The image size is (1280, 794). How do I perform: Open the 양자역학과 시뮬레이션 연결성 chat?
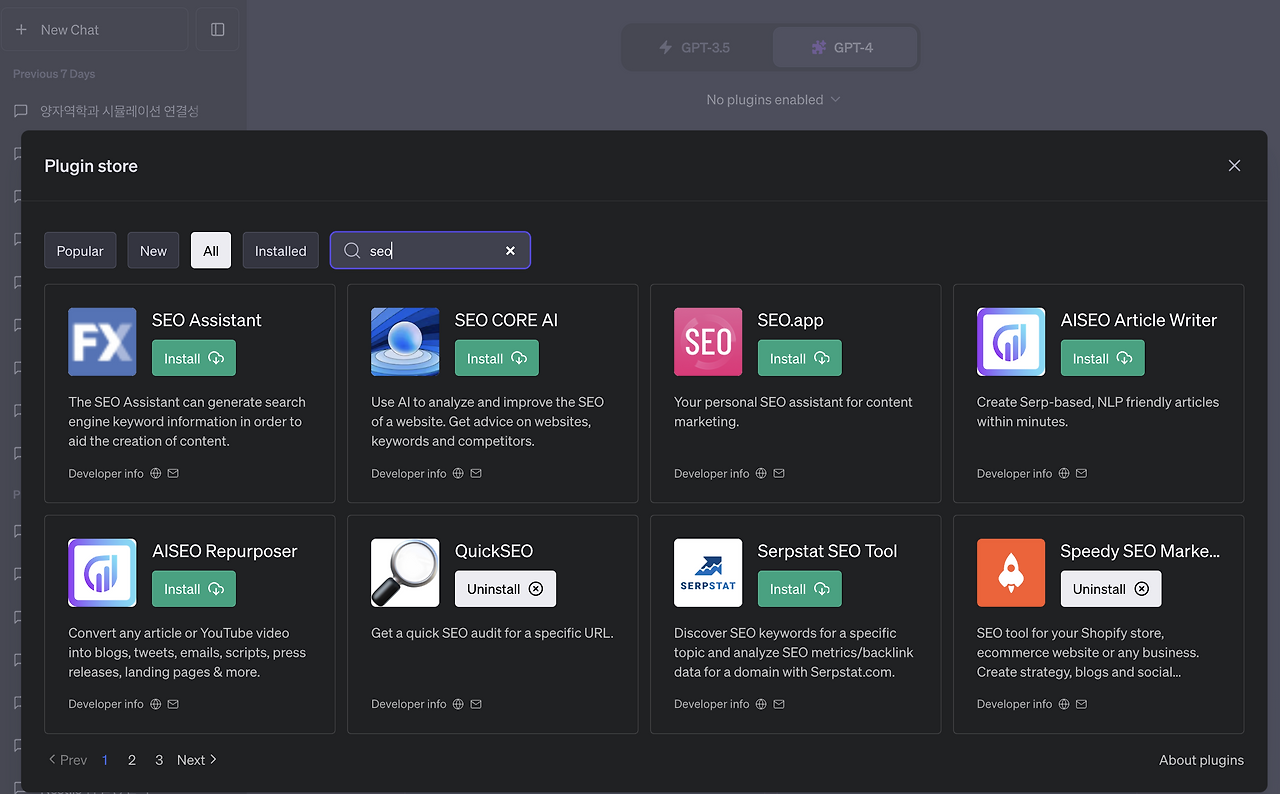tap(119, 111)
